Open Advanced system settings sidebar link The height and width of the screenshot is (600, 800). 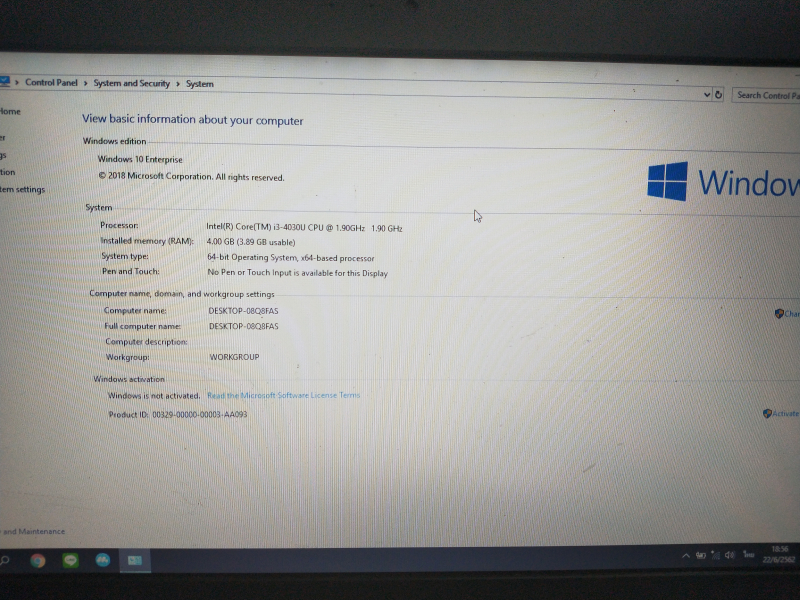tap(22, 189)
